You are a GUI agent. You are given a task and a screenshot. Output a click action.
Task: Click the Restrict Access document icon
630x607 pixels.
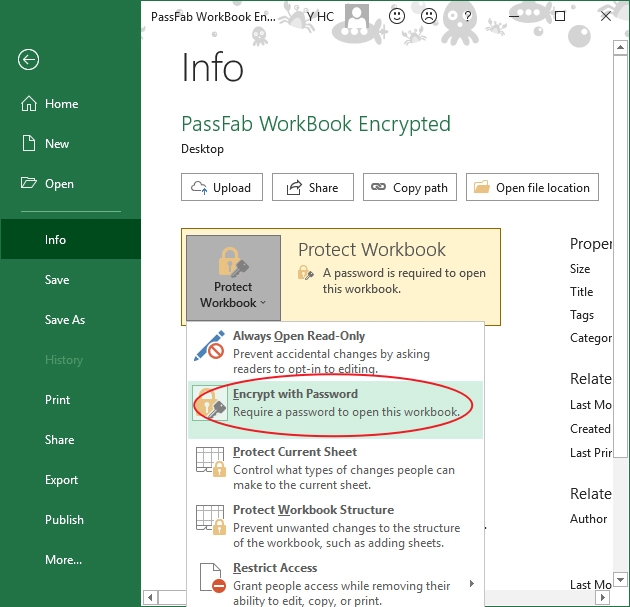[x=213, y=578]
